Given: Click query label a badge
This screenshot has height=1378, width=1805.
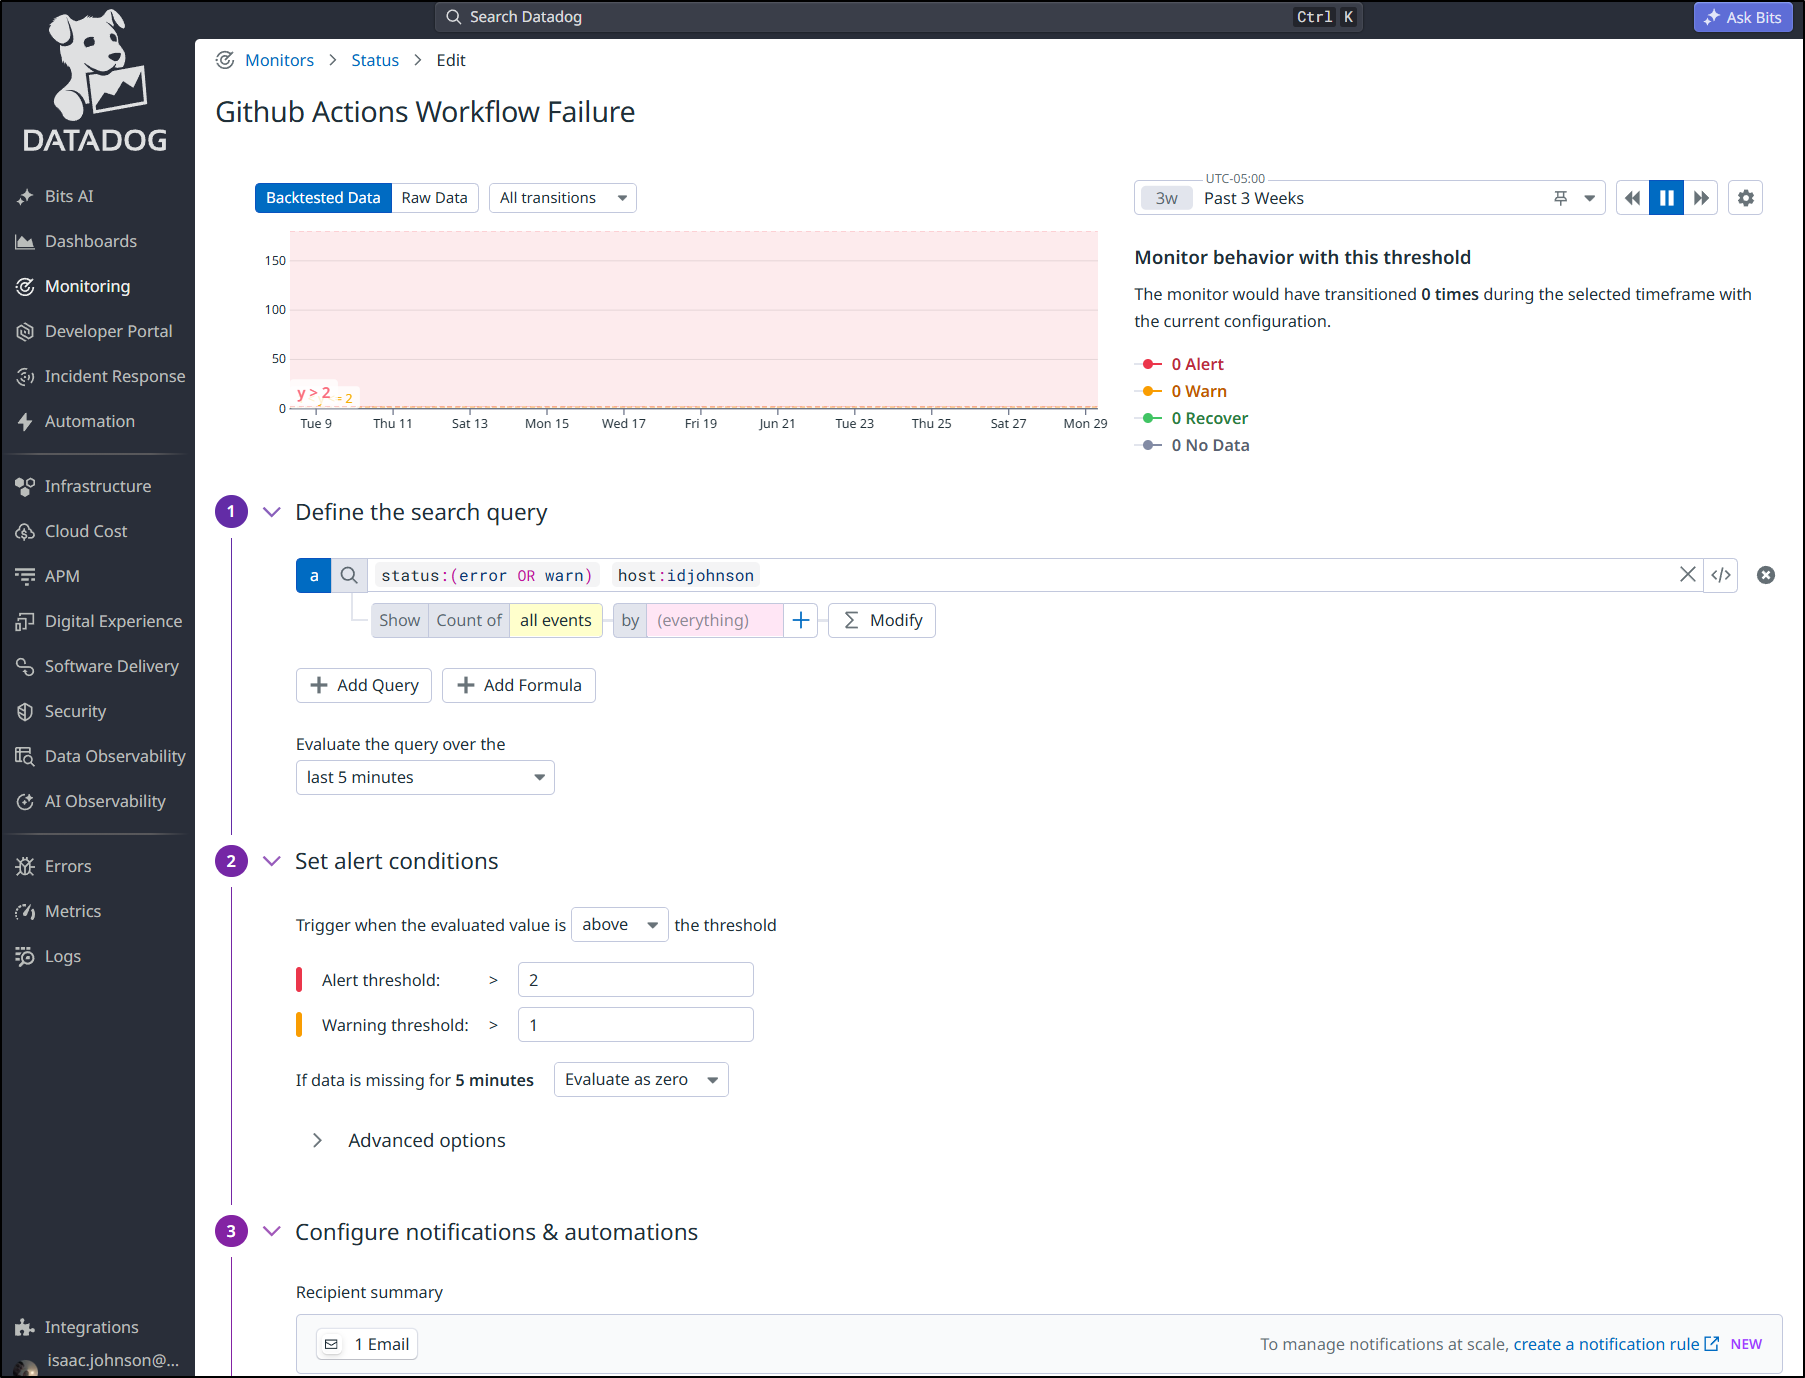Looking at the screenshot, I should [314, 575].
